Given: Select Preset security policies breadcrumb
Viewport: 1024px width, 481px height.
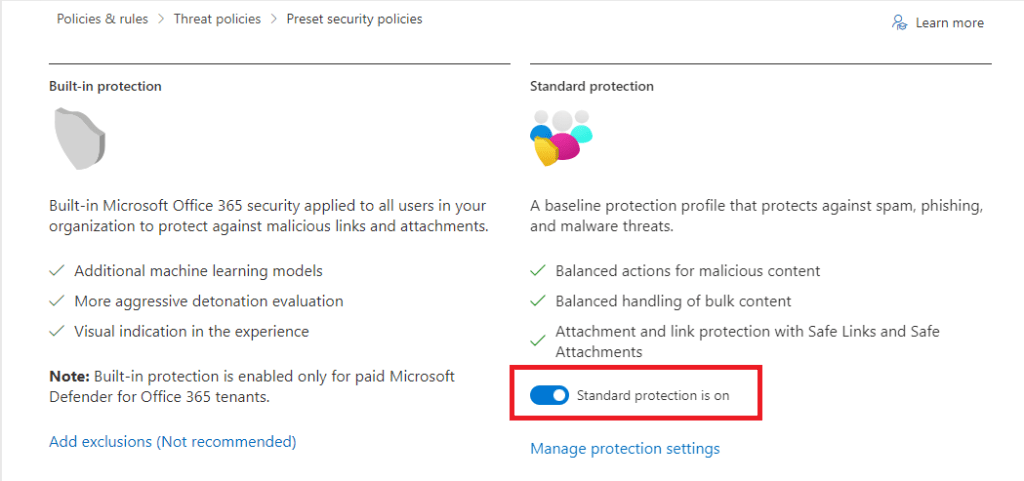Looking at the screenshot, I should point(354,19).
